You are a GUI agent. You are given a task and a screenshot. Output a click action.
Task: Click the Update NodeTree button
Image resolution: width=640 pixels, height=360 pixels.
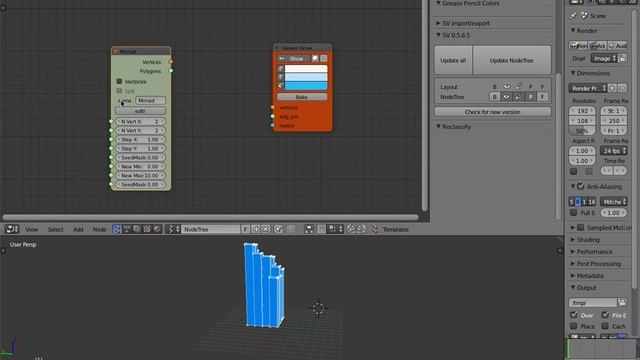tap(511, 60)
